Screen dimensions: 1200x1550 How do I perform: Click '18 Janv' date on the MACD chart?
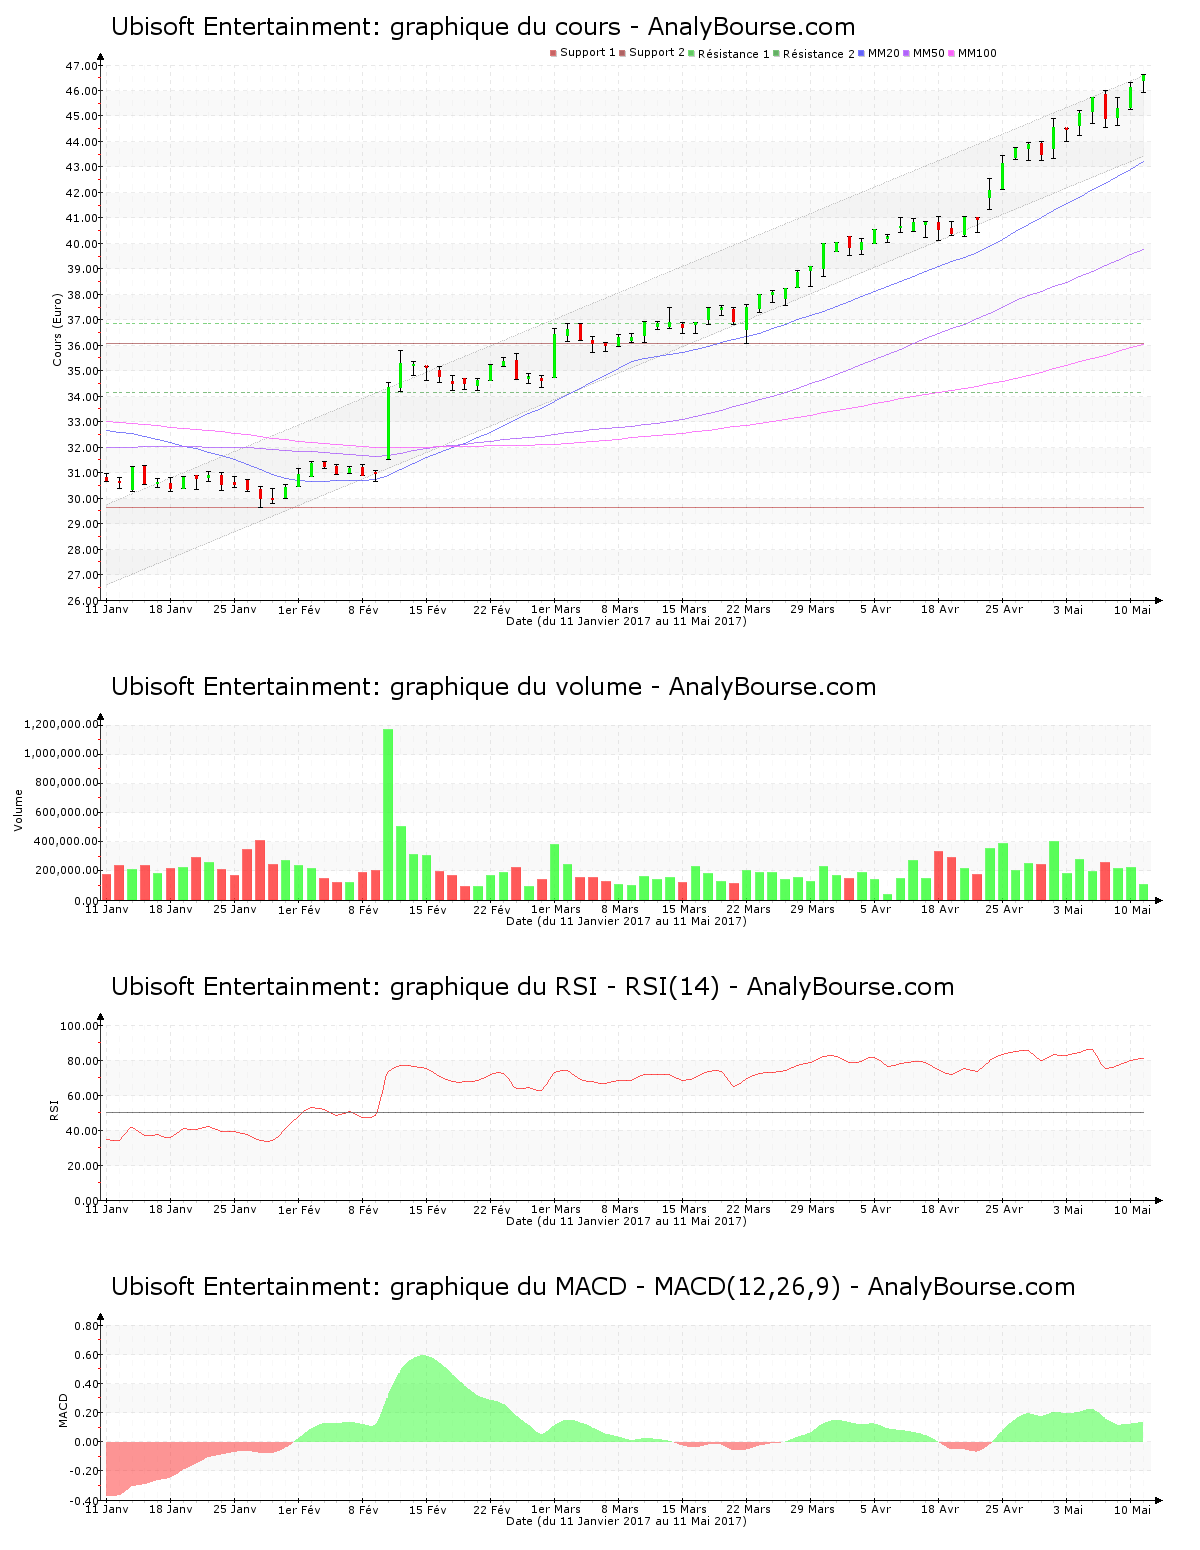pyautogui.click(x=171, y=1509)
